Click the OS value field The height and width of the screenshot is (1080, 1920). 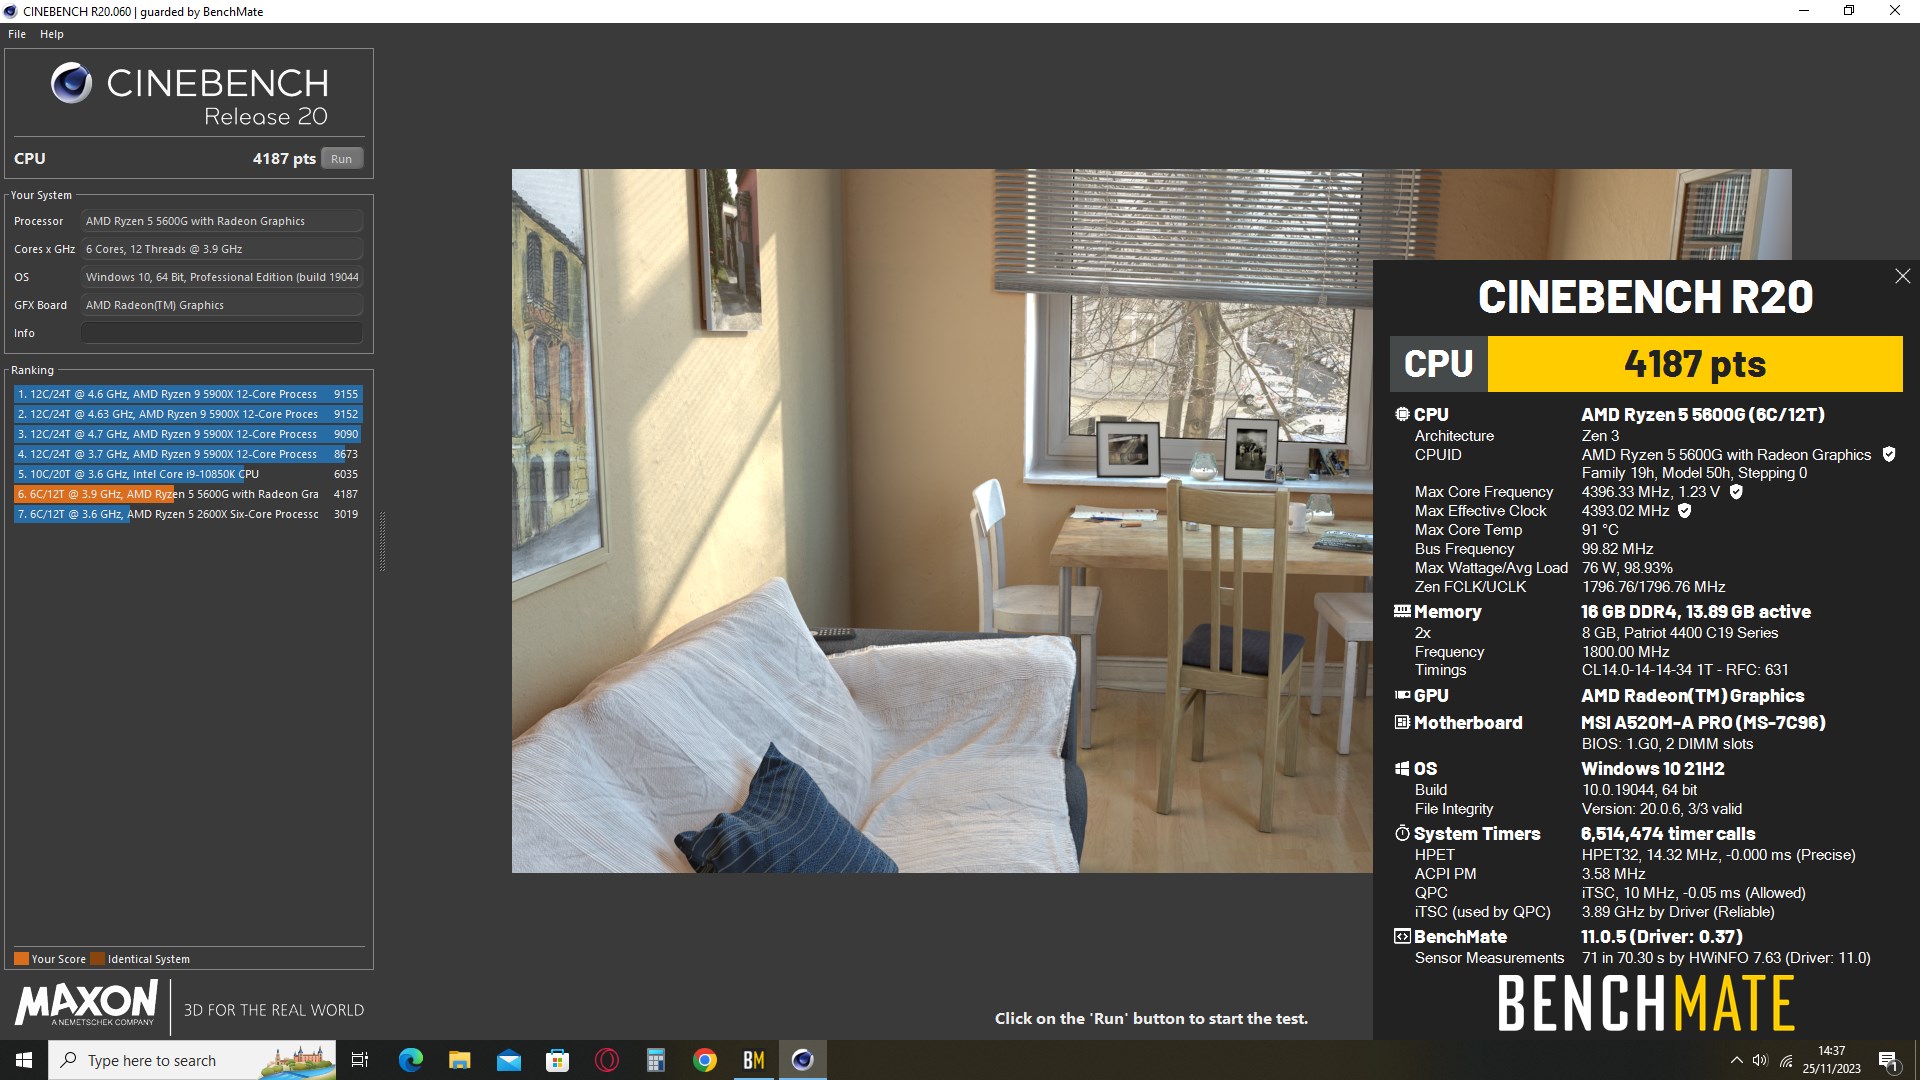pos(221,277)
